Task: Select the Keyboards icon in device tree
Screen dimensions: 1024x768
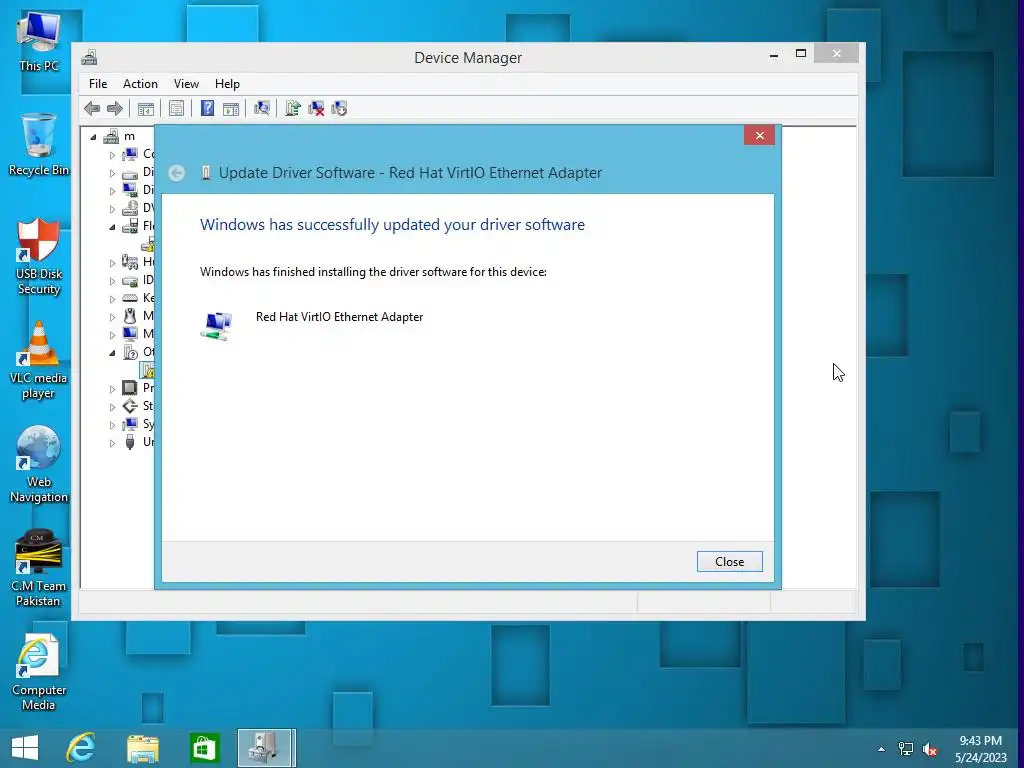Action: pyautogui.click(x=130, y=298)
